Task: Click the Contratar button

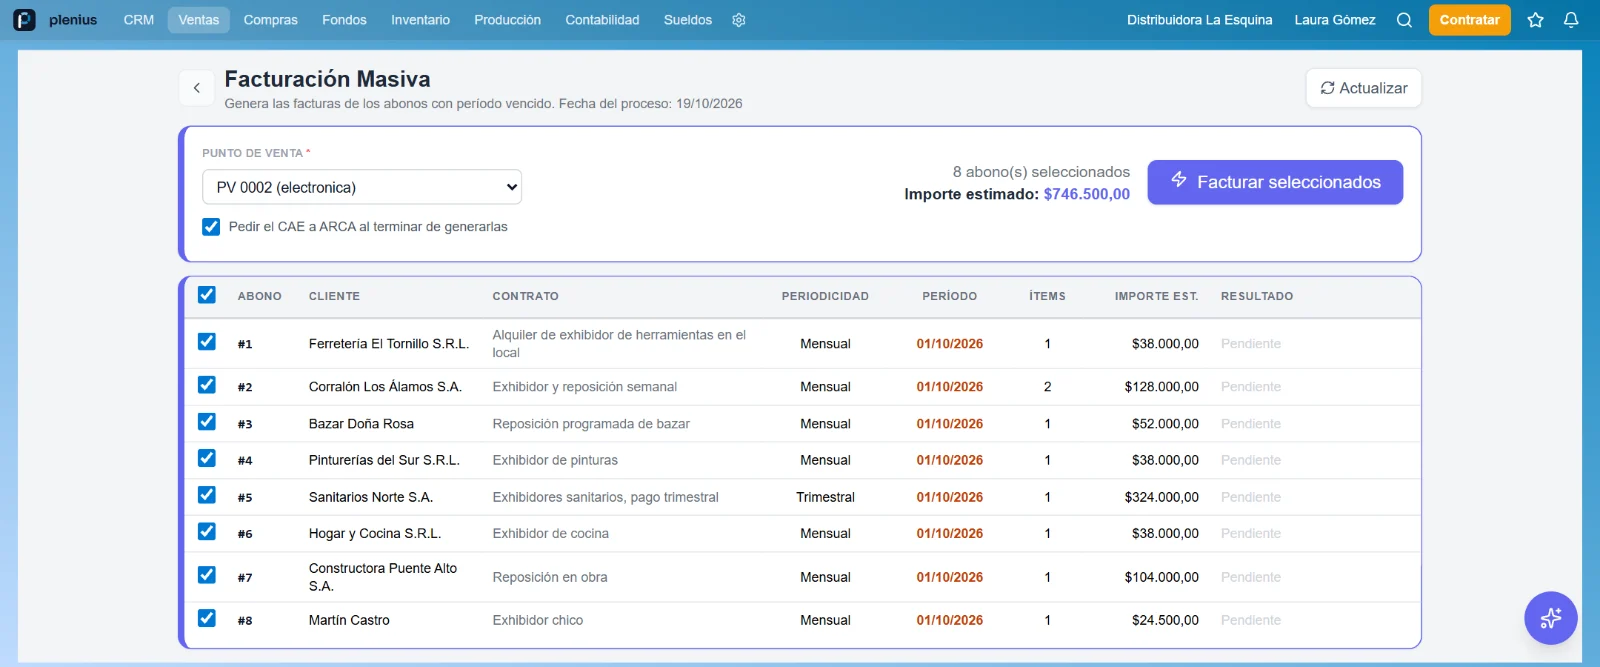Action: 1469,20
